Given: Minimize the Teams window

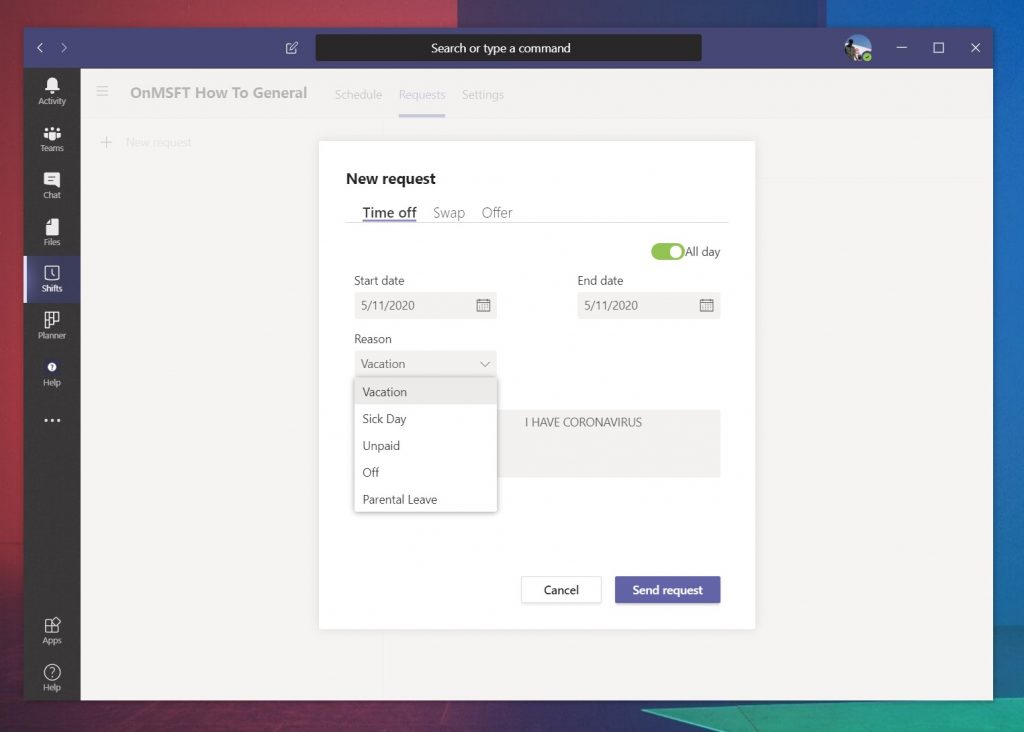Looking at the screenshot, I should click(x=901, y=48).
